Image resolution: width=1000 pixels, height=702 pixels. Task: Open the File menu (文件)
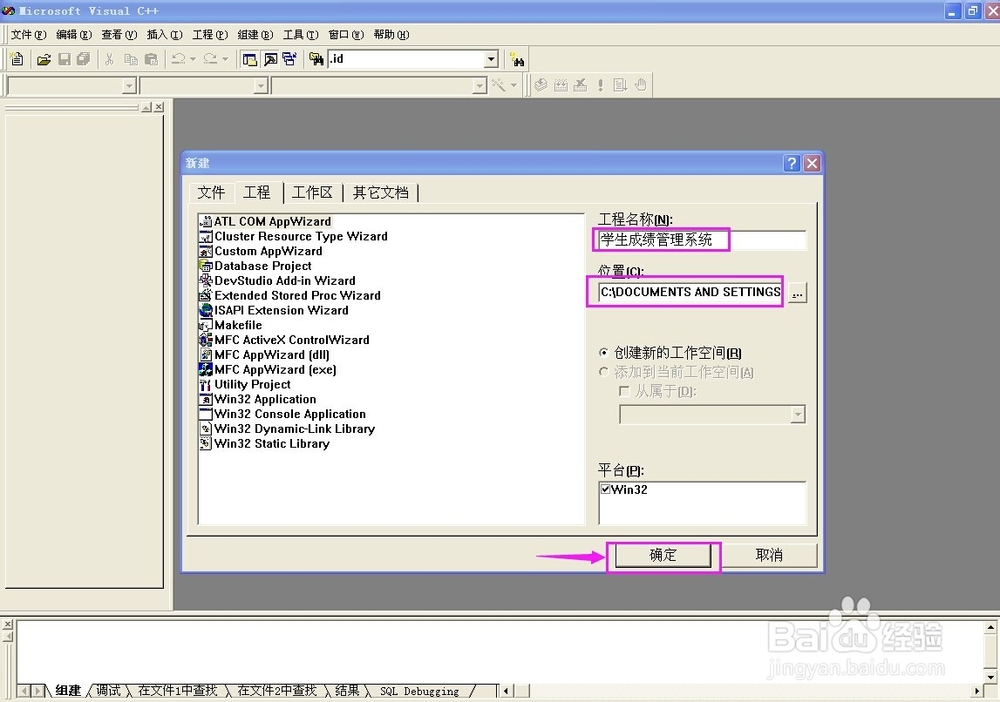click(29, 34)
